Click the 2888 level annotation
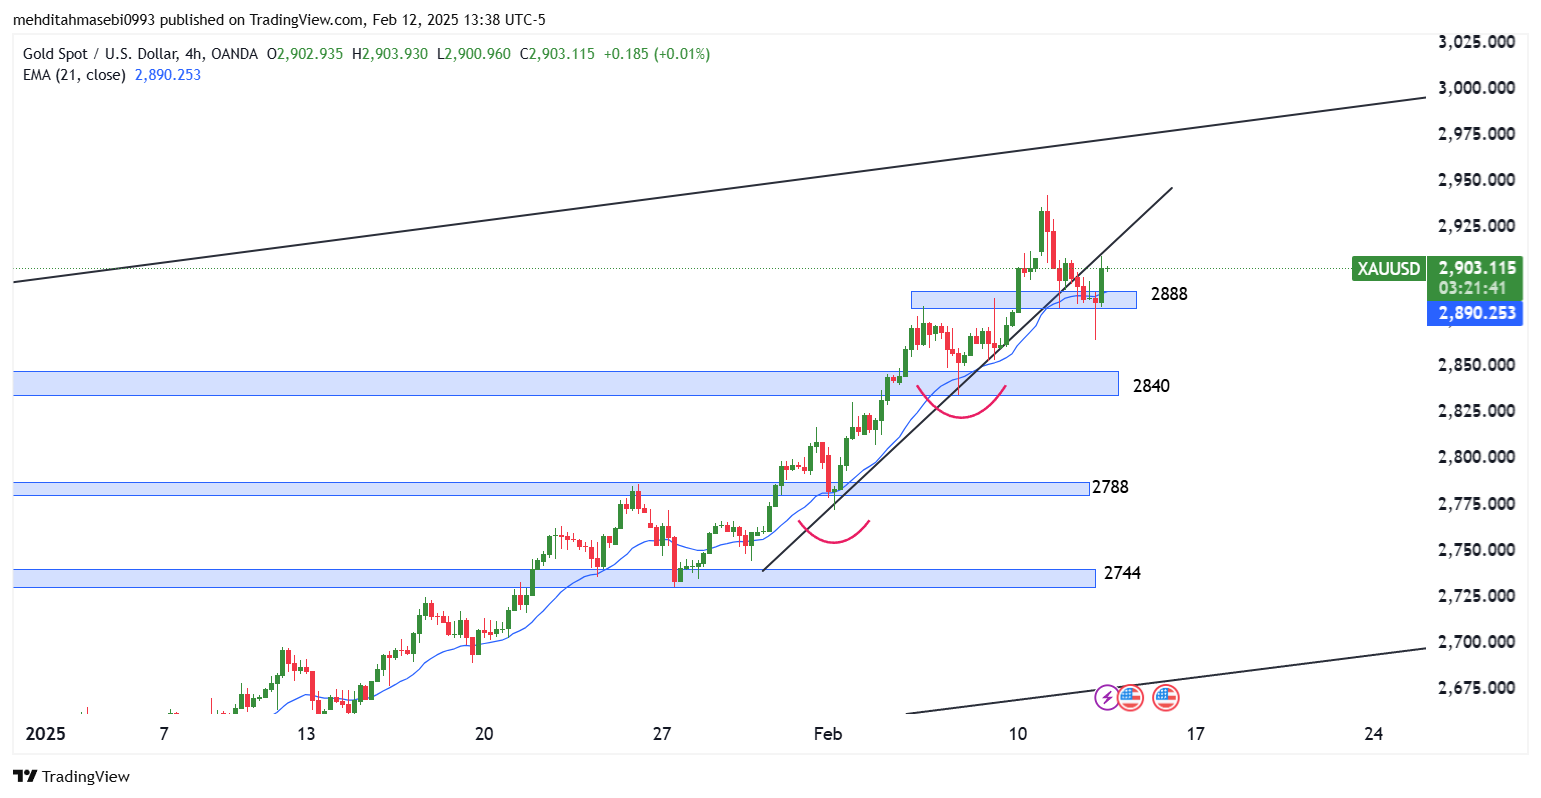This screenshot has width=1541, height=798. (1169, 294)
